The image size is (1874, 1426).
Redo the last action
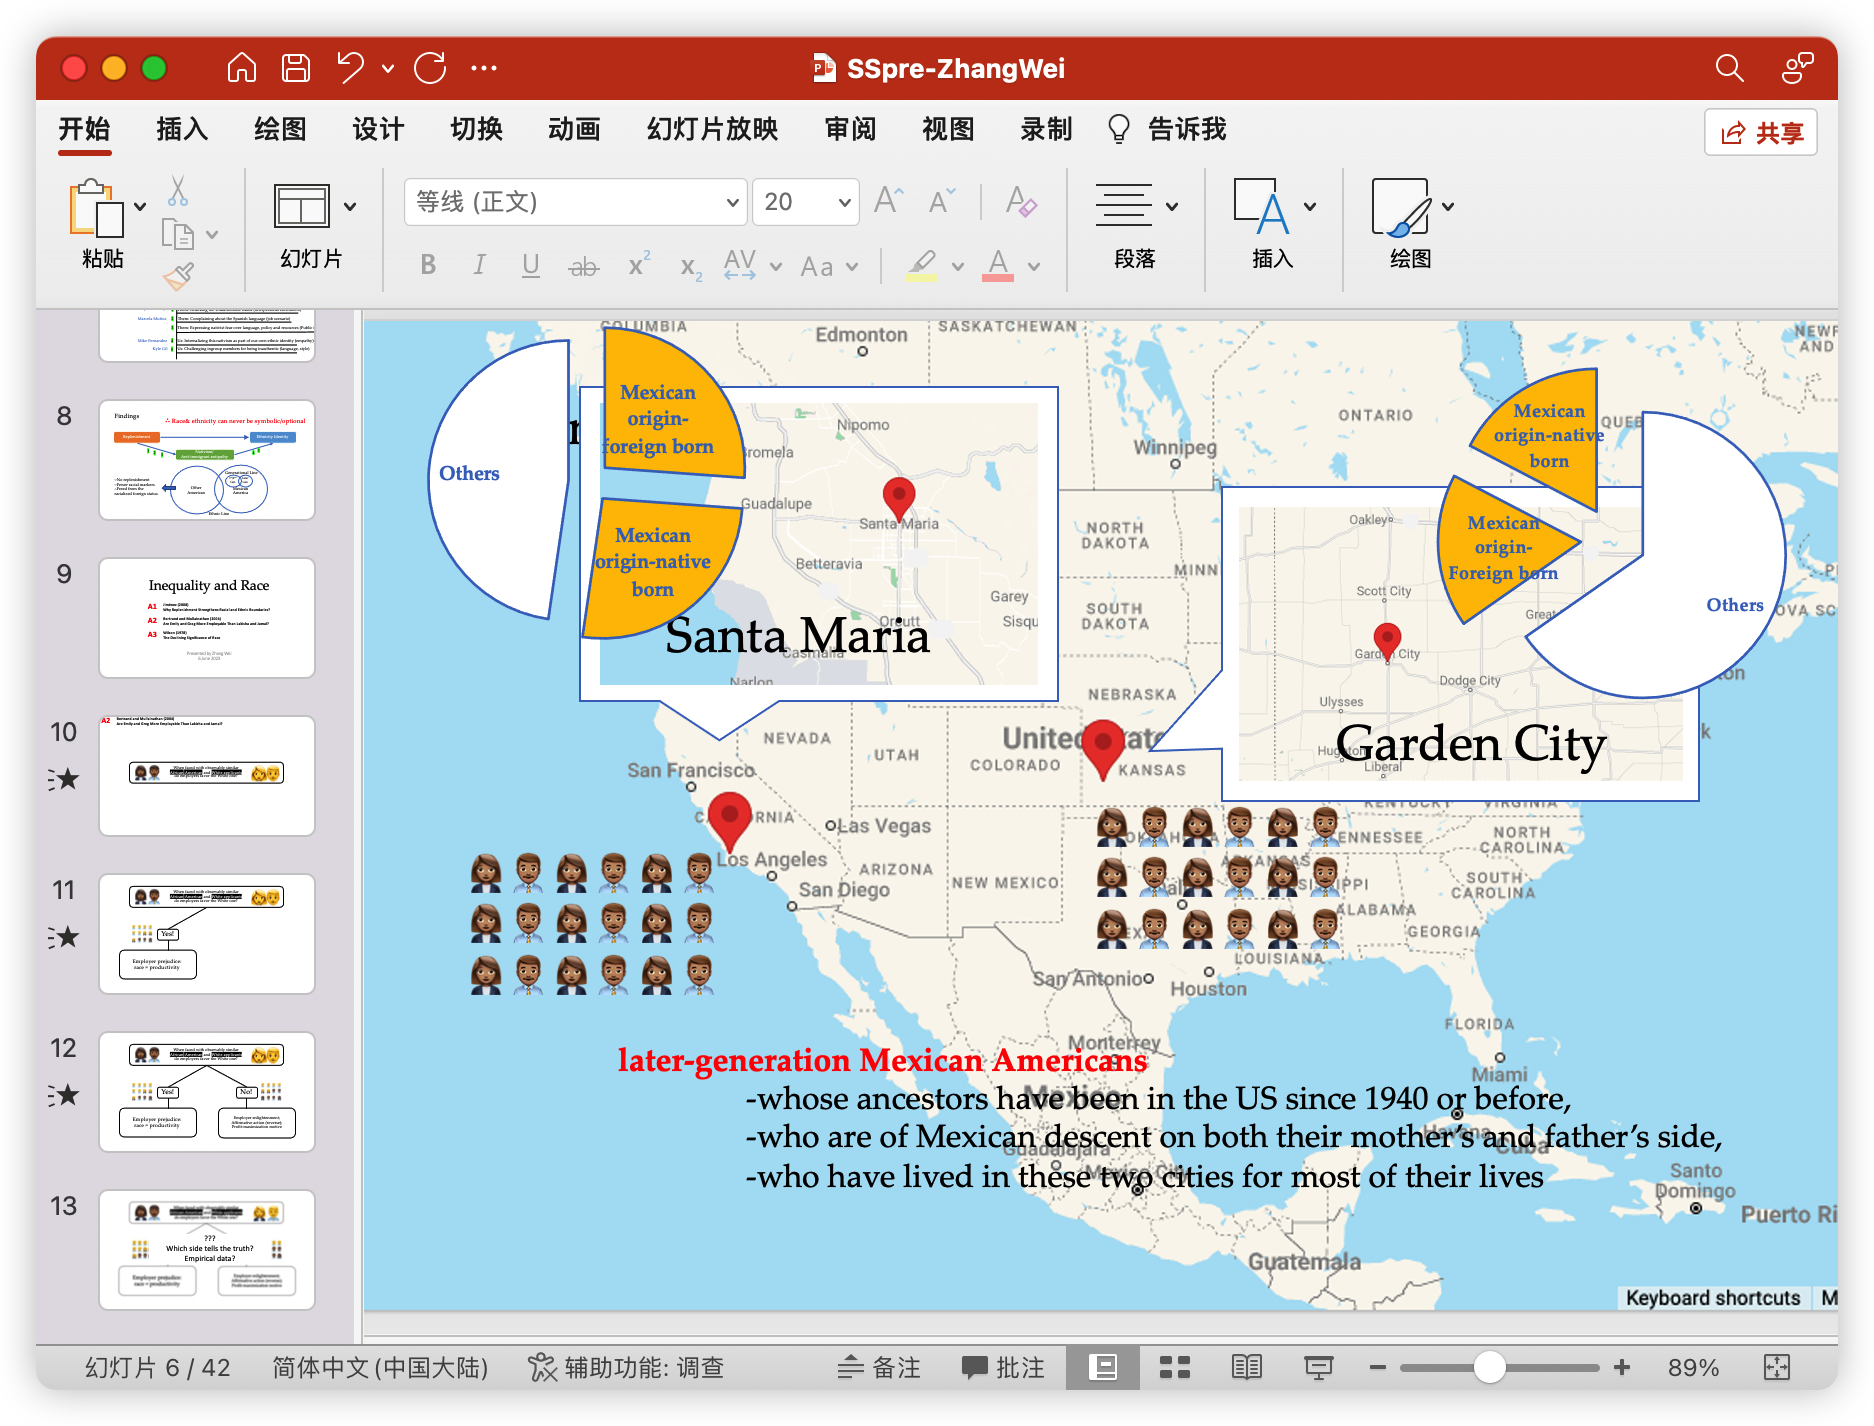pyautogui.click(x=430, y=68)
